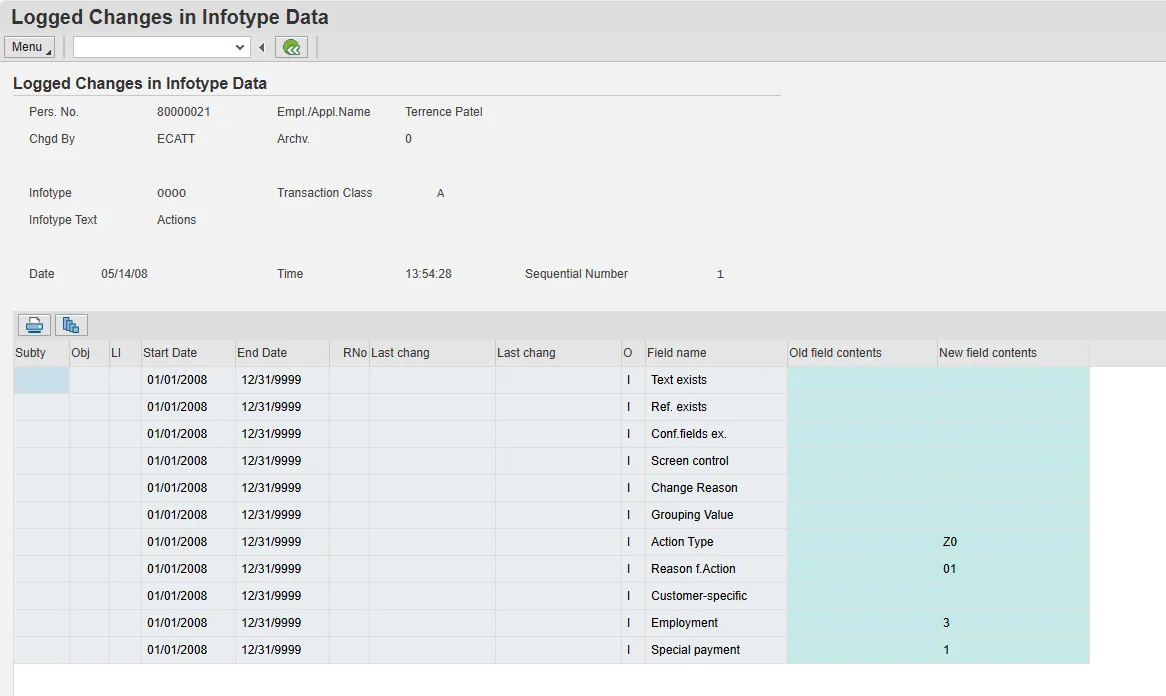Click the green Back icon in toolbar
The image size is (1166, 696).
(291, 47)
